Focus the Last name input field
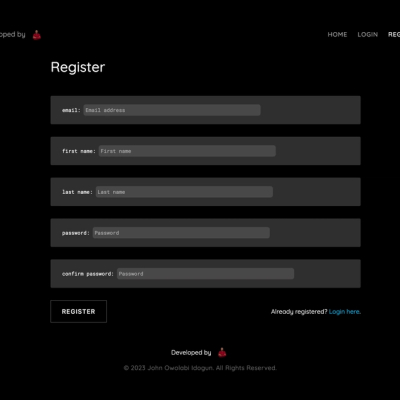This screenshot has height=400, width=400. pos(184,192)
